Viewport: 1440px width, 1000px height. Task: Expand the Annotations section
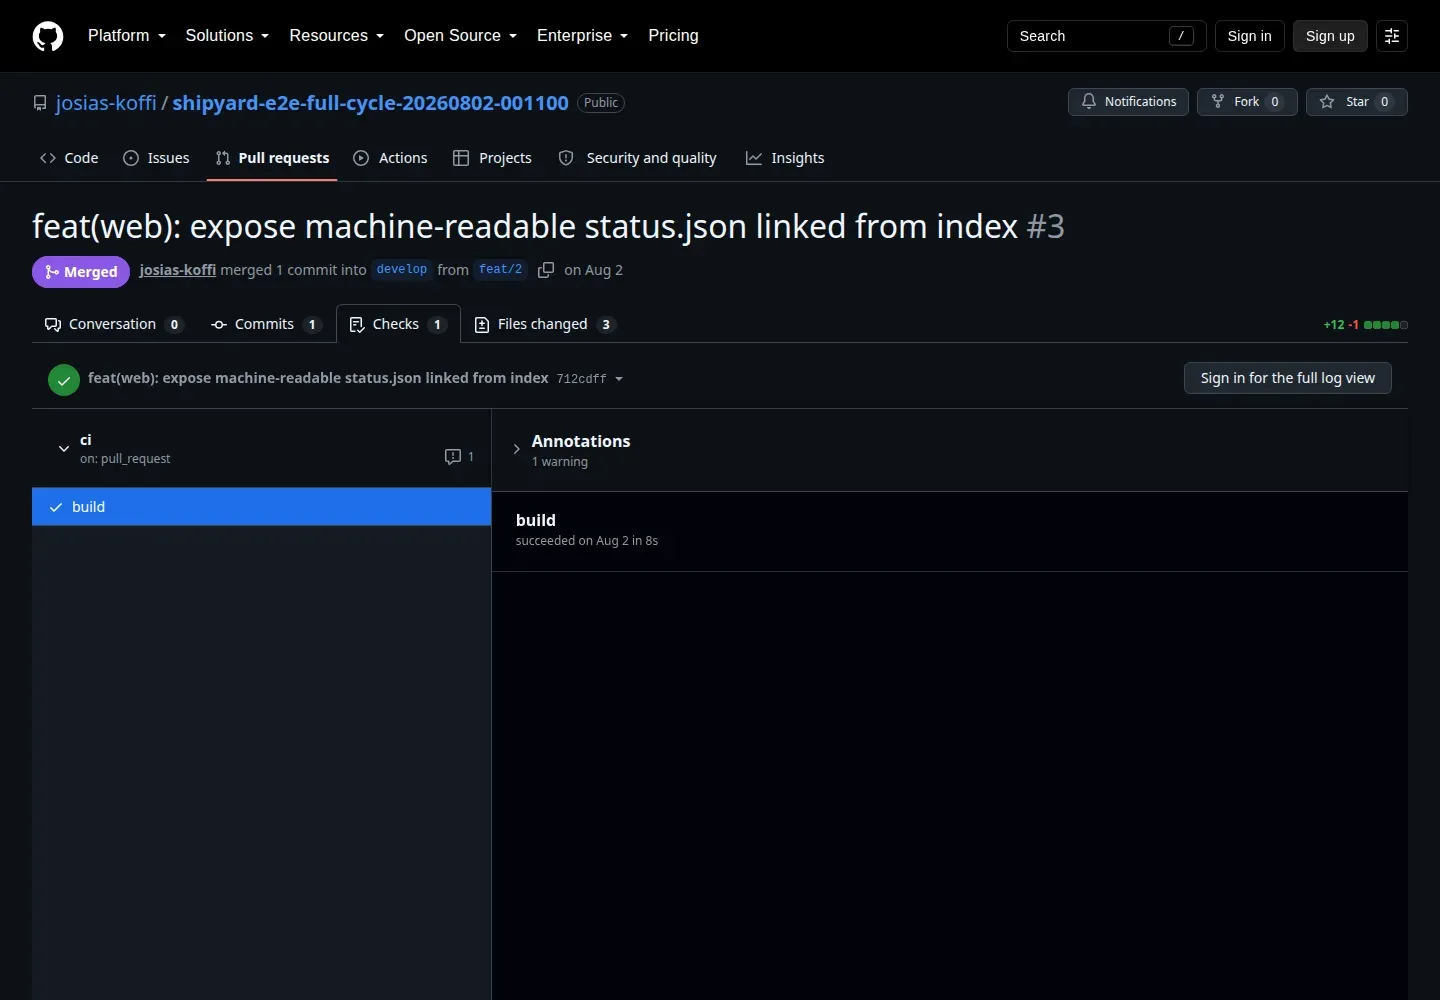click(x=516, y=449)
